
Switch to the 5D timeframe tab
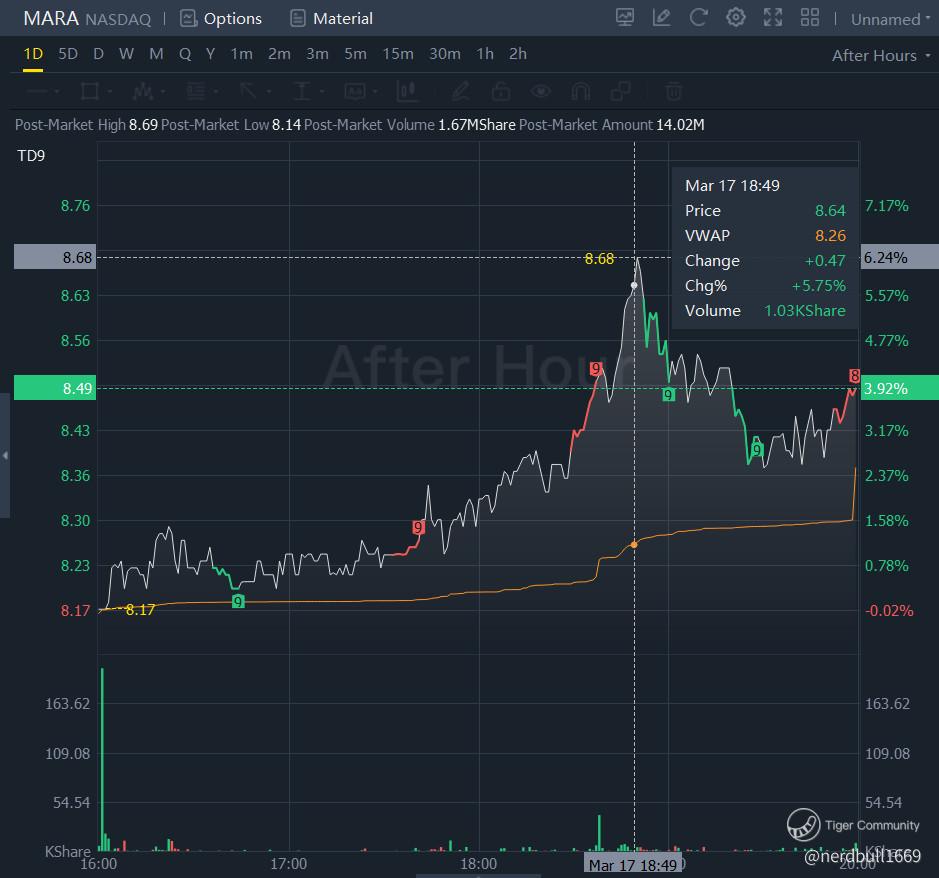[68, 54]
